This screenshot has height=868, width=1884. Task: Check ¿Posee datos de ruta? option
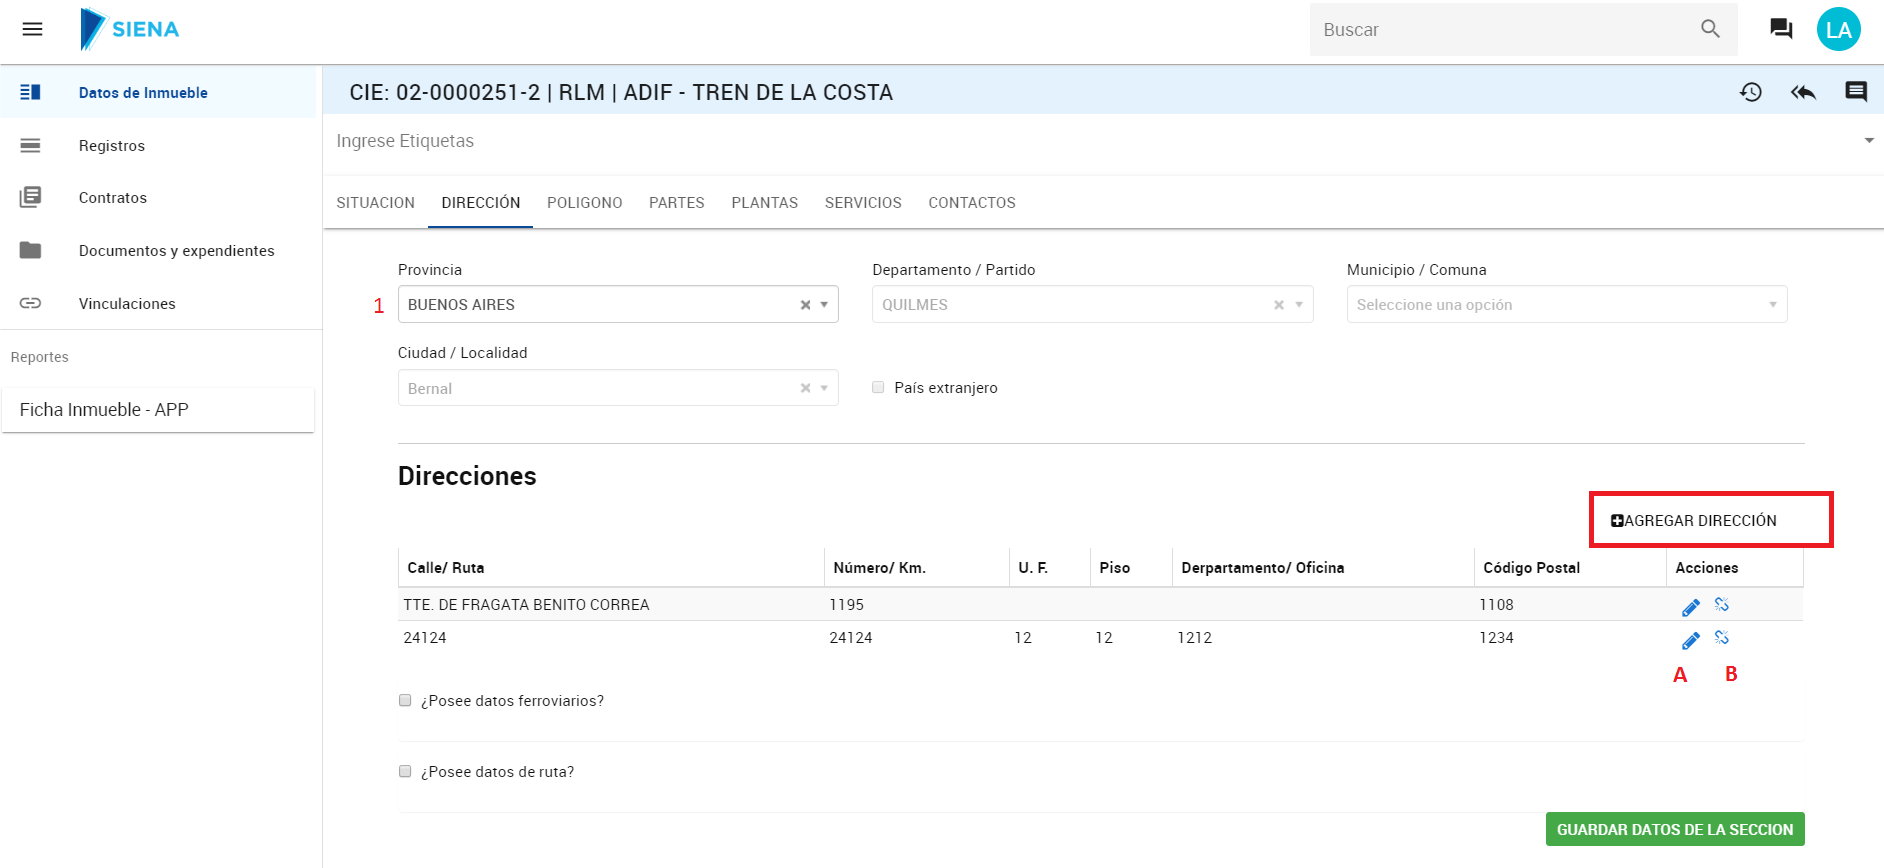click(x=405, y=771)
